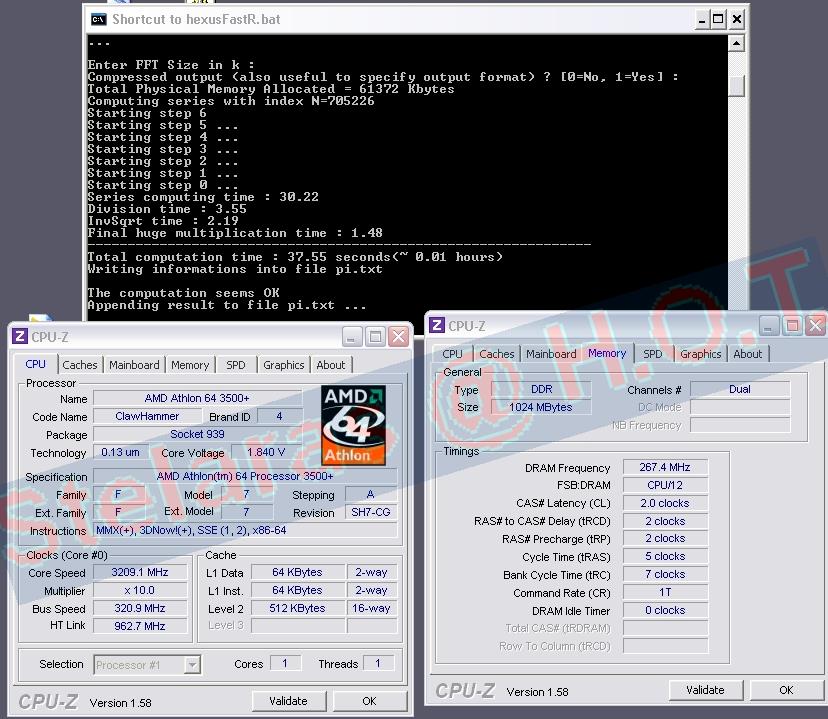Image resolution: width=828 pixels, height=719 pixels.
Task: Switch to Mainboard tab in left CPU-Z window
Action: (x=134, y=365)
